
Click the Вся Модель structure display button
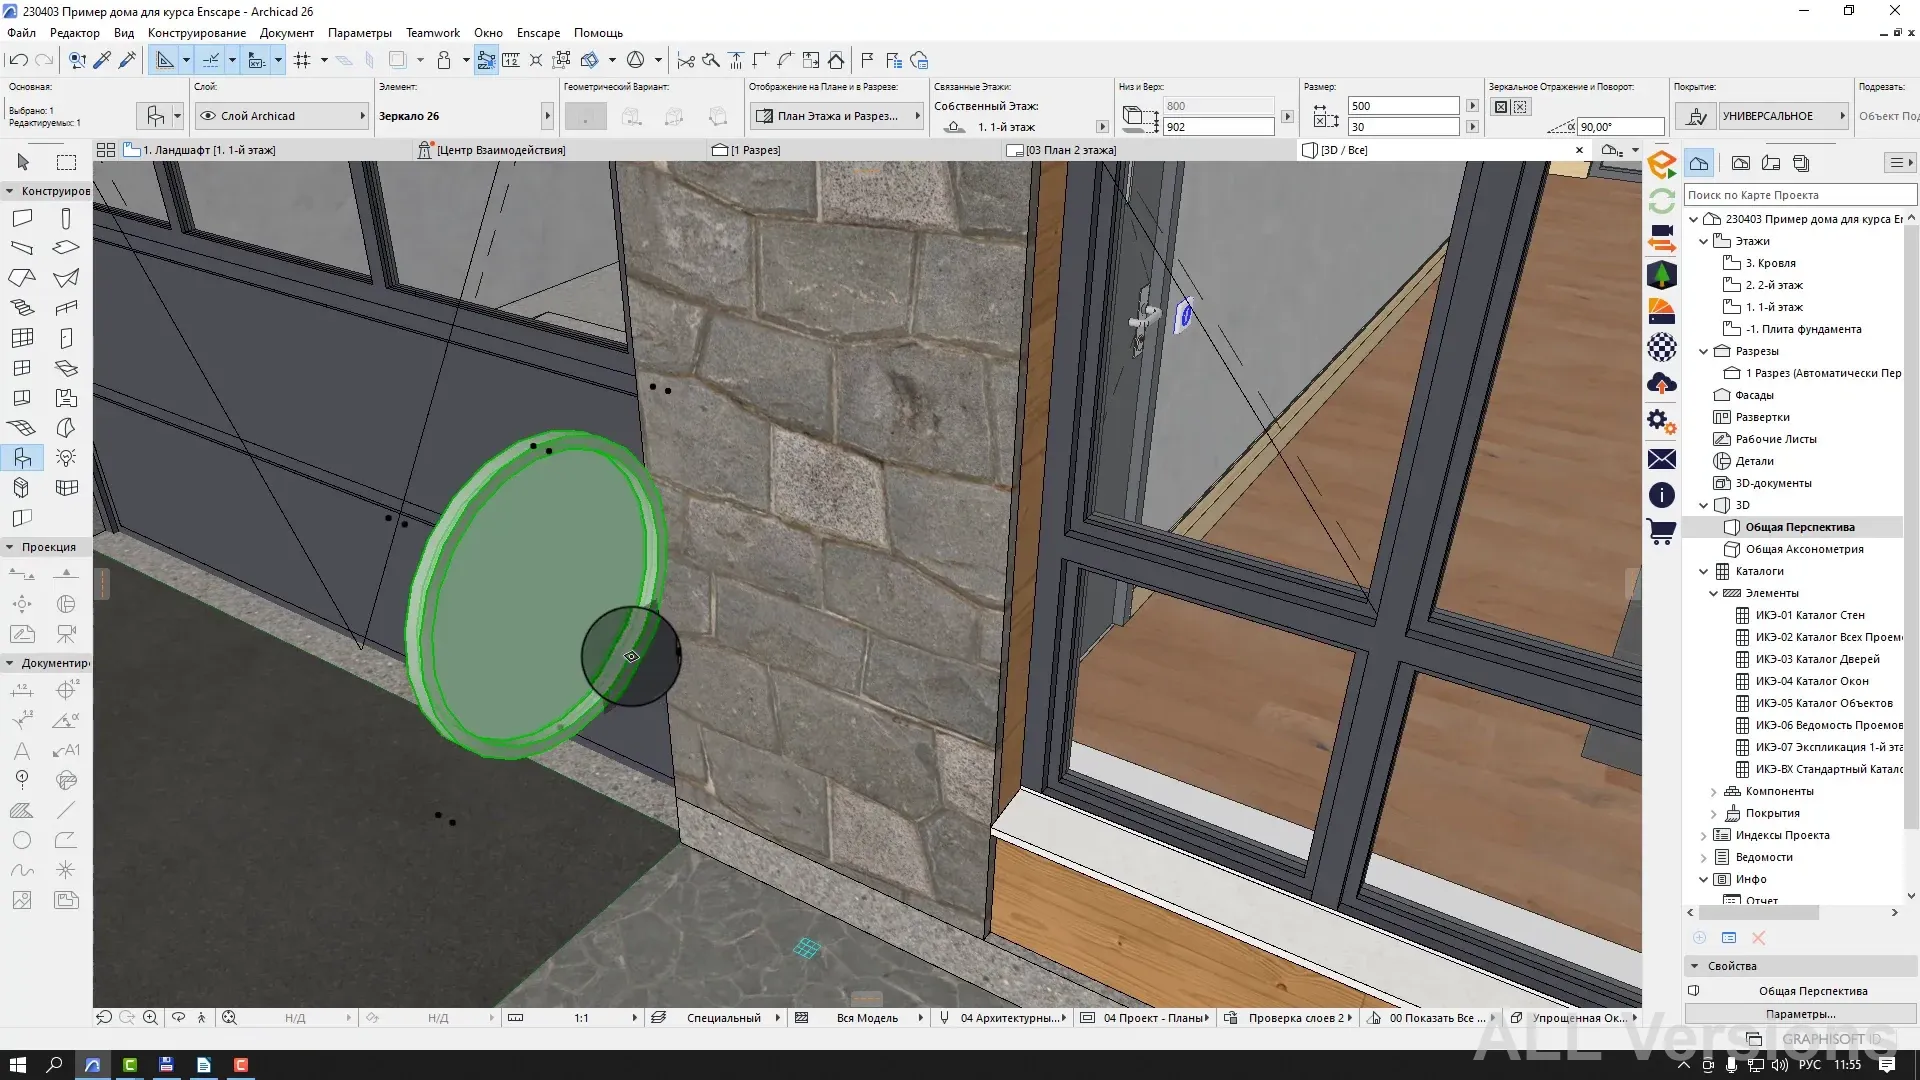point(860,1018)
